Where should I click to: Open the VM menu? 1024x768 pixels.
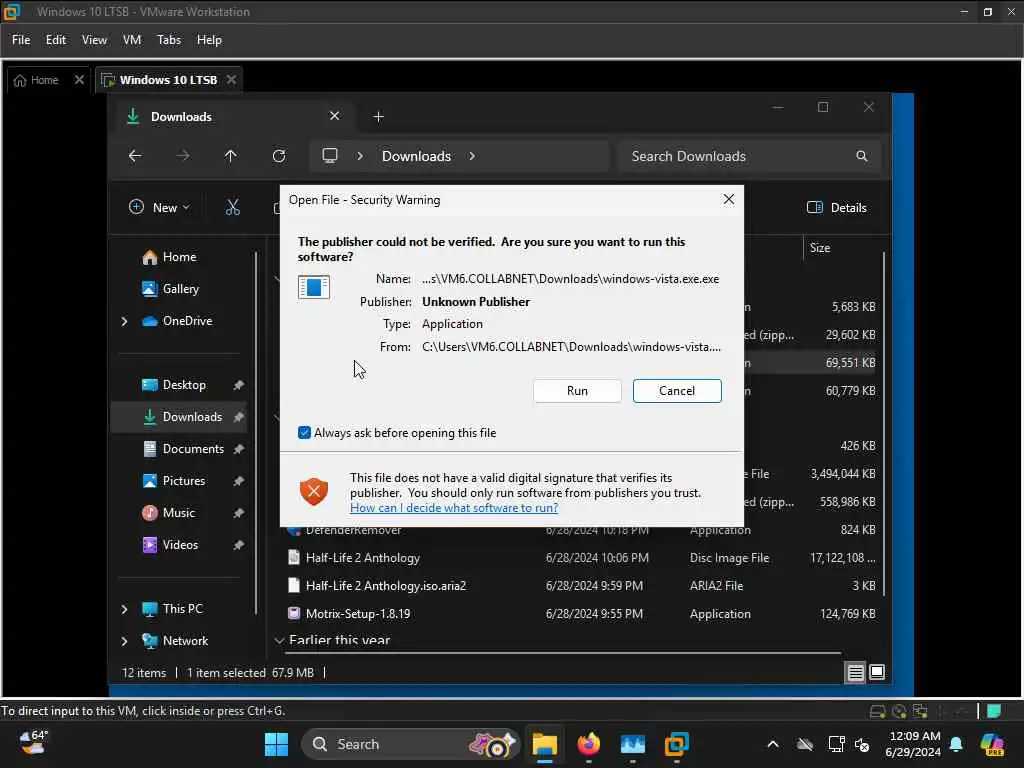coord(132,40)
